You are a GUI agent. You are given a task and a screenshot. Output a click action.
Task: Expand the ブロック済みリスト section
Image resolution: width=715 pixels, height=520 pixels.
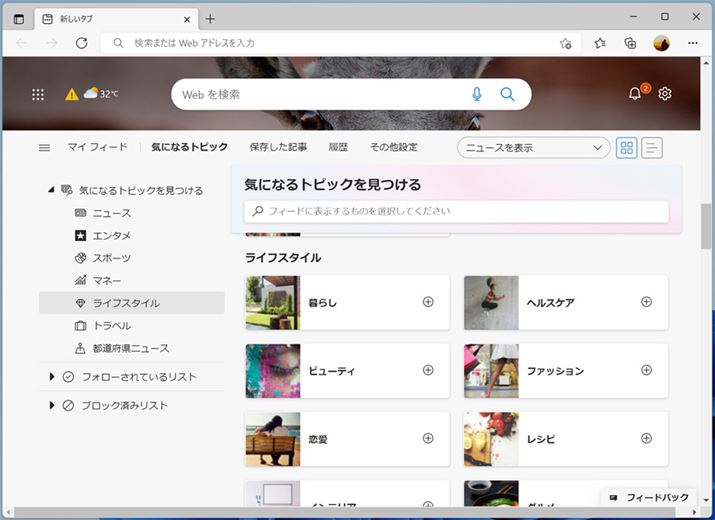coord(52,405)
